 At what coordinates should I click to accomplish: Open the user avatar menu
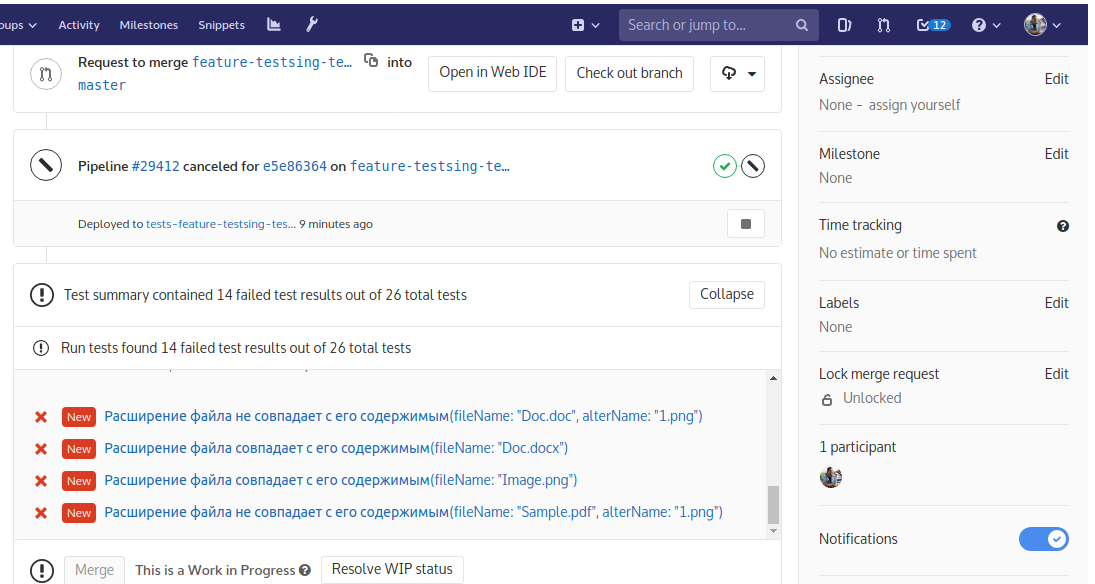click(1042, 25)
